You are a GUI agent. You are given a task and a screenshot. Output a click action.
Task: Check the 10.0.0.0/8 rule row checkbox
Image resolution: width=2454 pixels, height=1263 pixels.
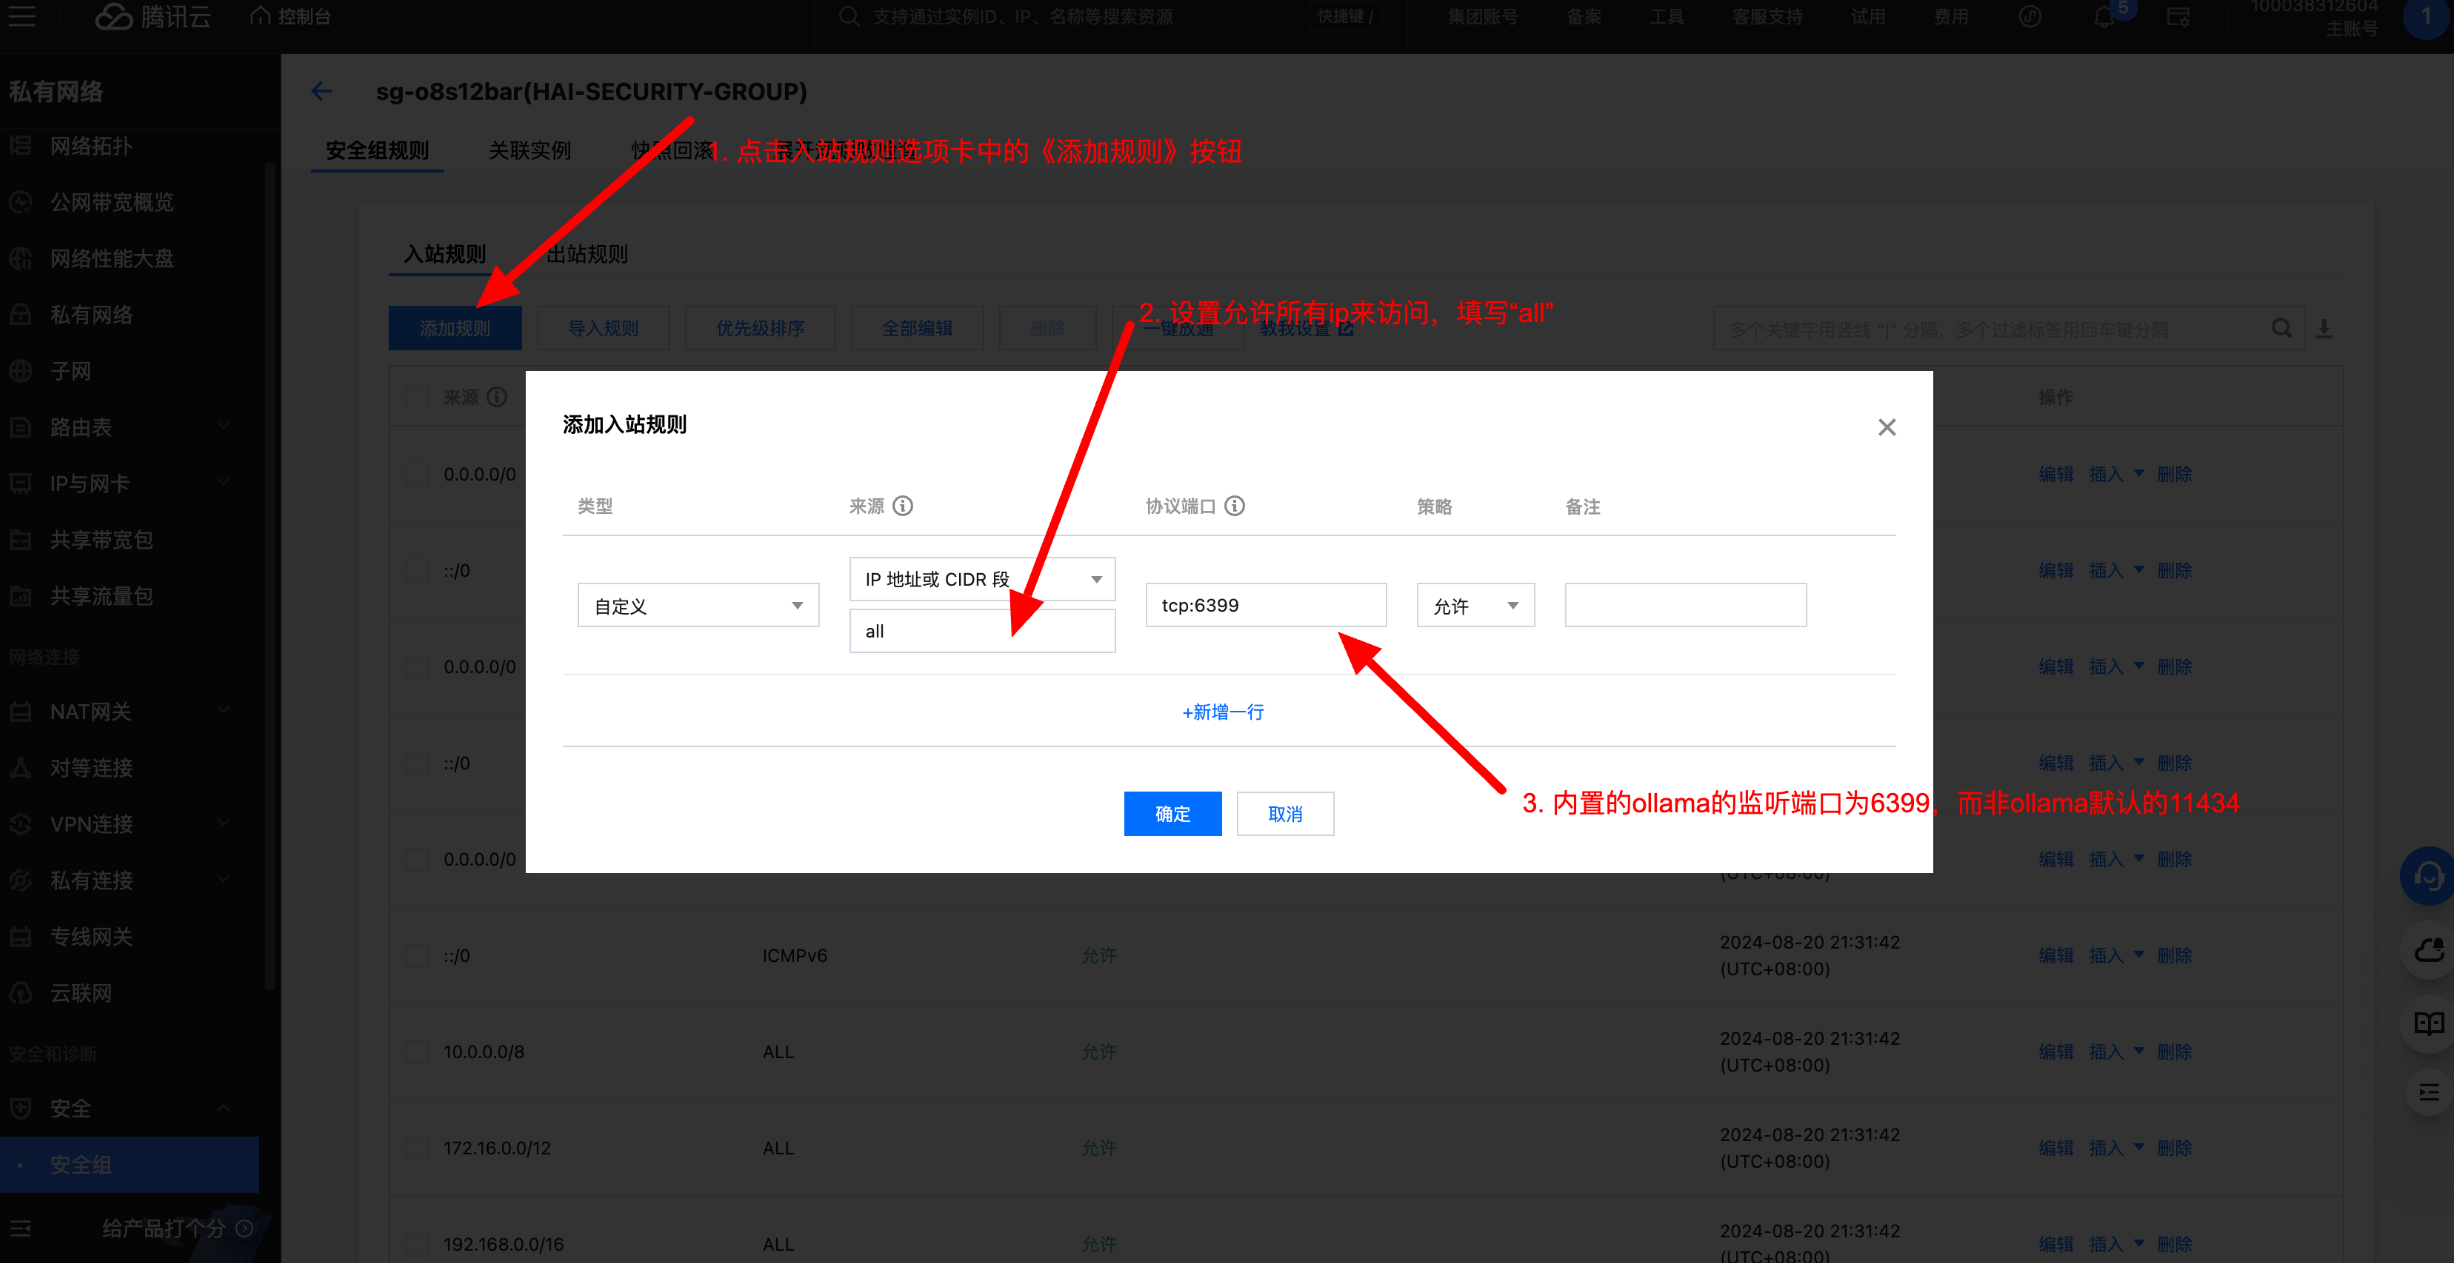click(x=417, y=1052)
